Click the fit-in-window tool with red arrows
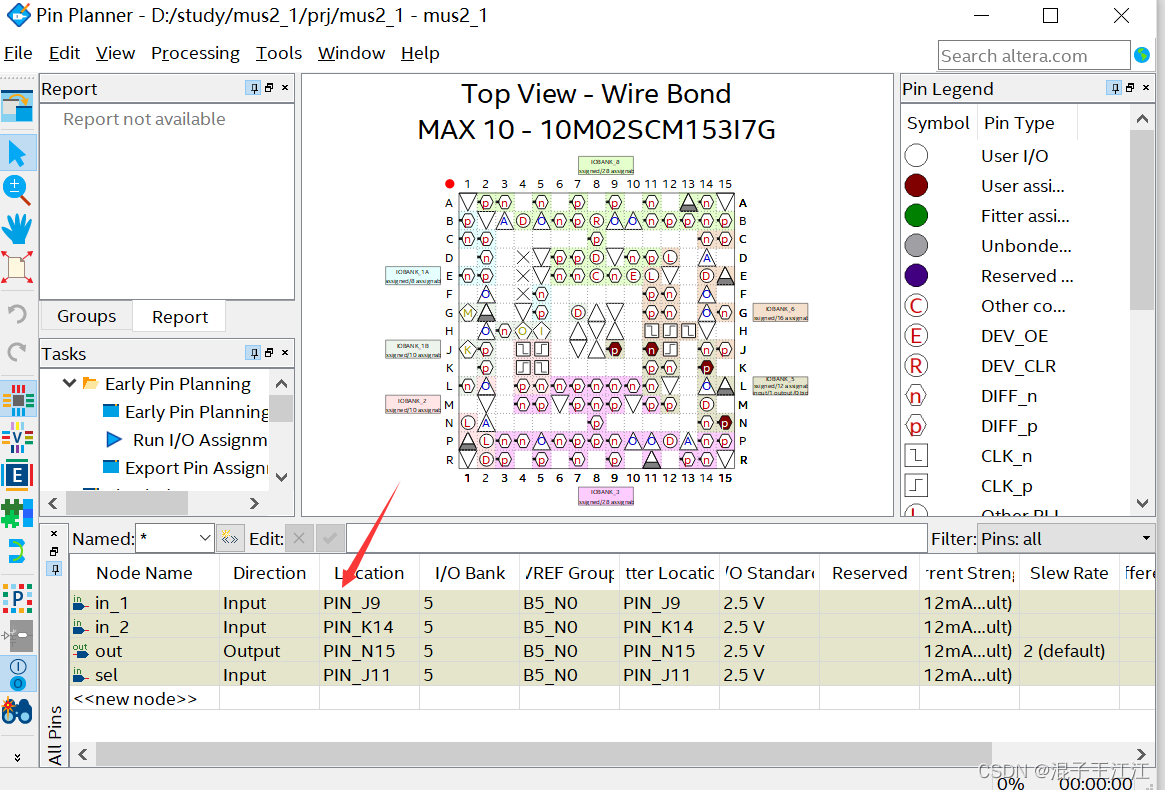This screenshot has width=1165, height=790. click(17, 267)
